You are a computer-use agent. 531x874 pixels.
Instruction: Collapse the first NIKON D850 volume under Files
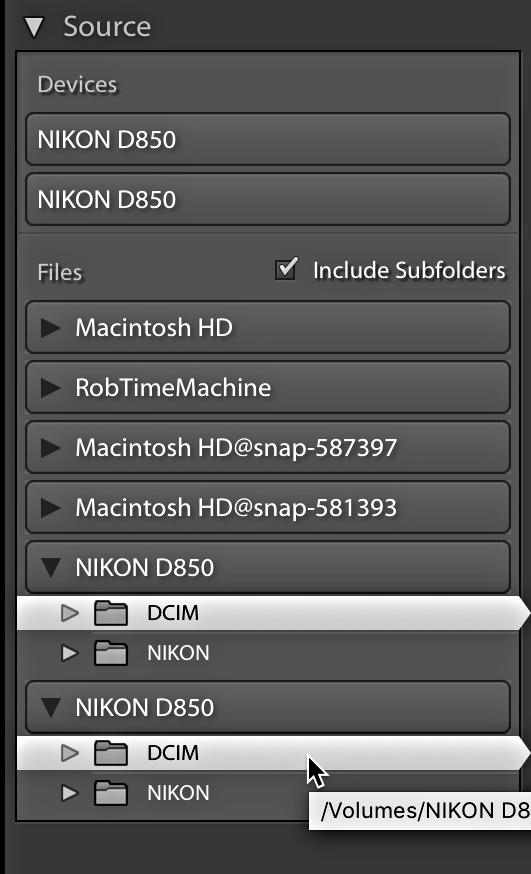(51, 568)
